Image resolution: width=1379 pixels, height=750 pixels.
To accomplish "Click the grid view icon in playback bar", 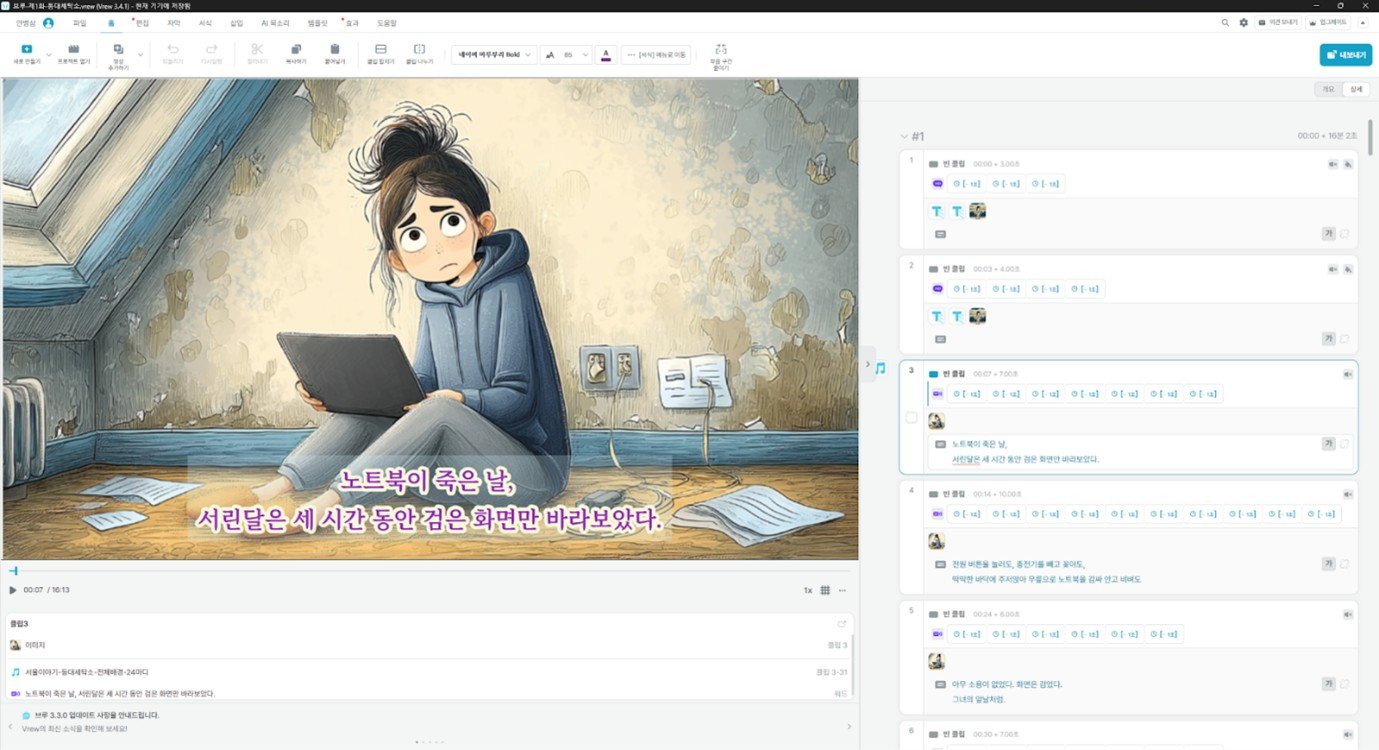I will point(824,590).
